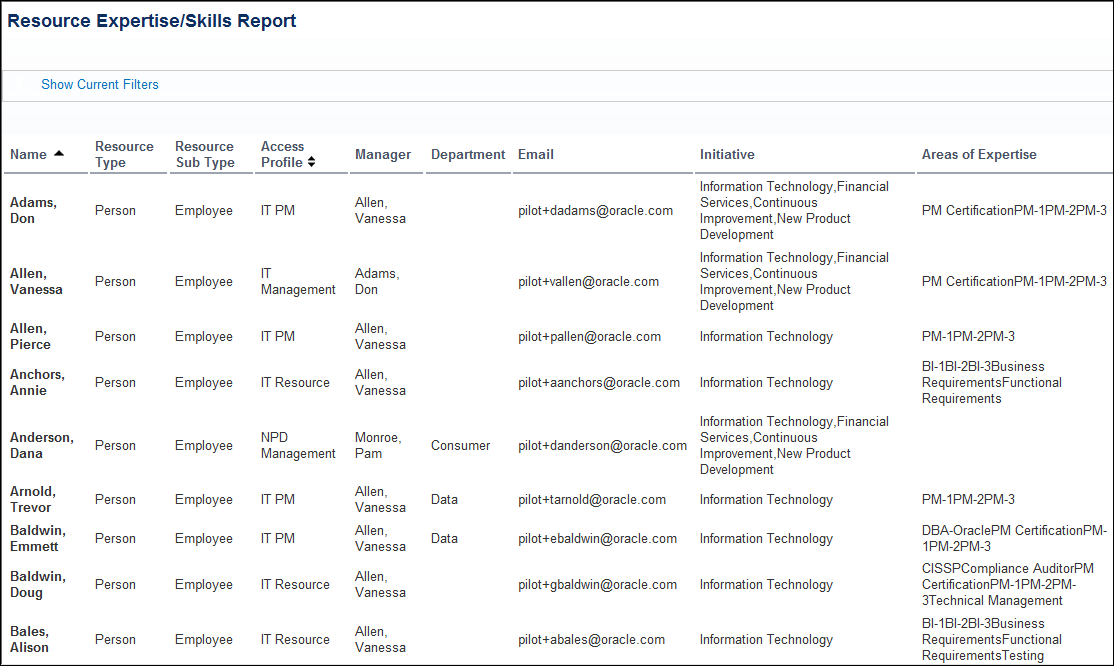This screenshot has width=1114, height=666.
Task: Click email pilot+dadams@oracle.com
Action: [x=595, y=210]
